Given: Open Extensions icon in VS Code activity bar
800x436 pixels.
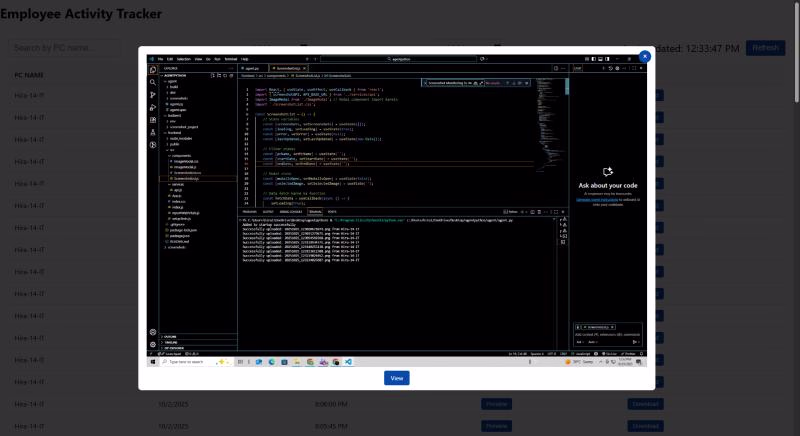Looking at the screenshot, I should point(153,120).
